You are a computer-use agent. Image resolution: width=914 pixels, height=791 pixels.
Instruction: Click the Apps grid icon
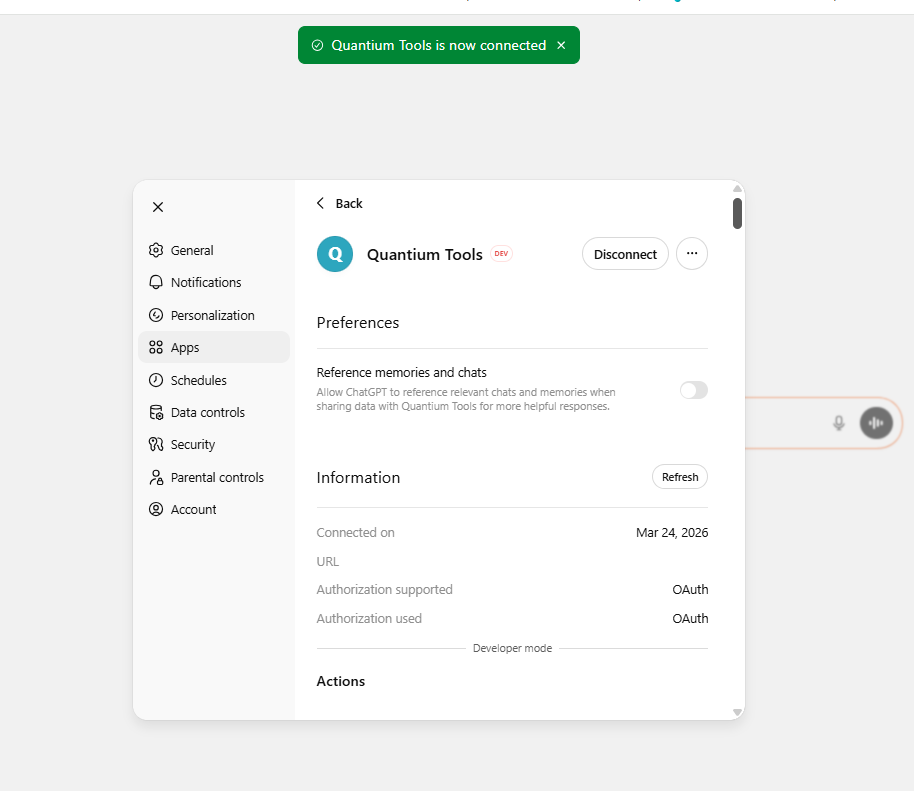tap(156, 347)
